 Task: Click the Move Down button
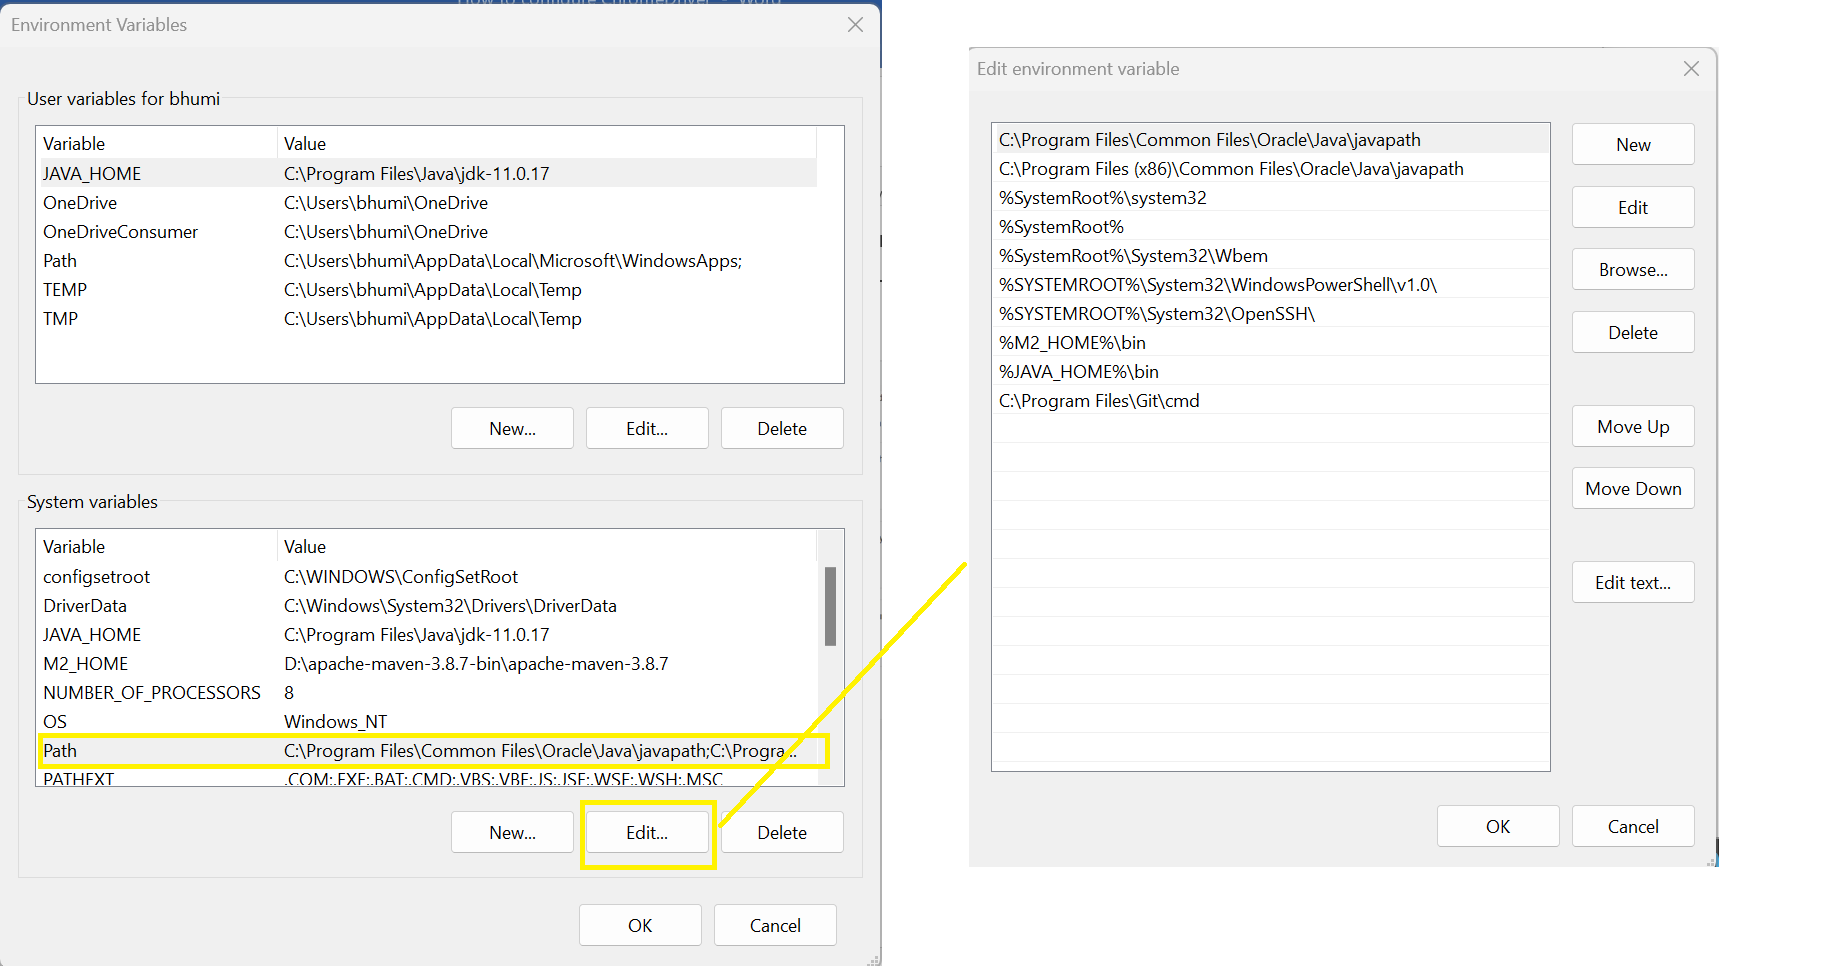click(1632, 488)
